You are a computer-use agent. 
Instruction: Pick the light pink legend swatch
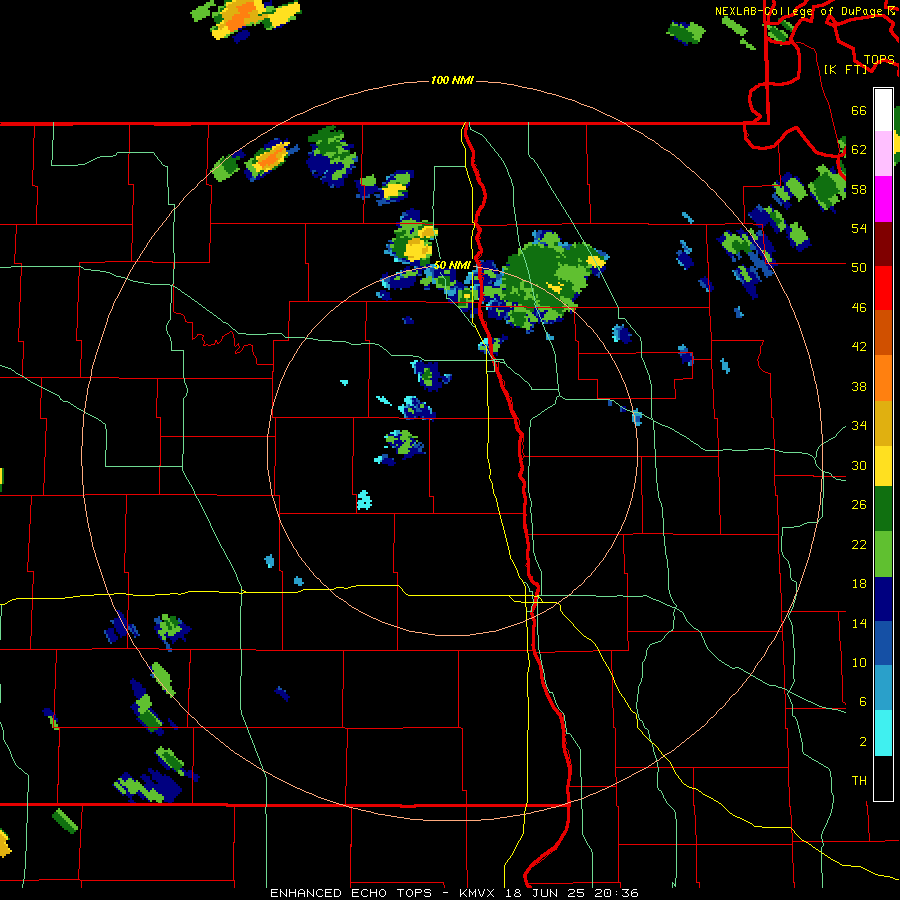click(x=883, y=154)
